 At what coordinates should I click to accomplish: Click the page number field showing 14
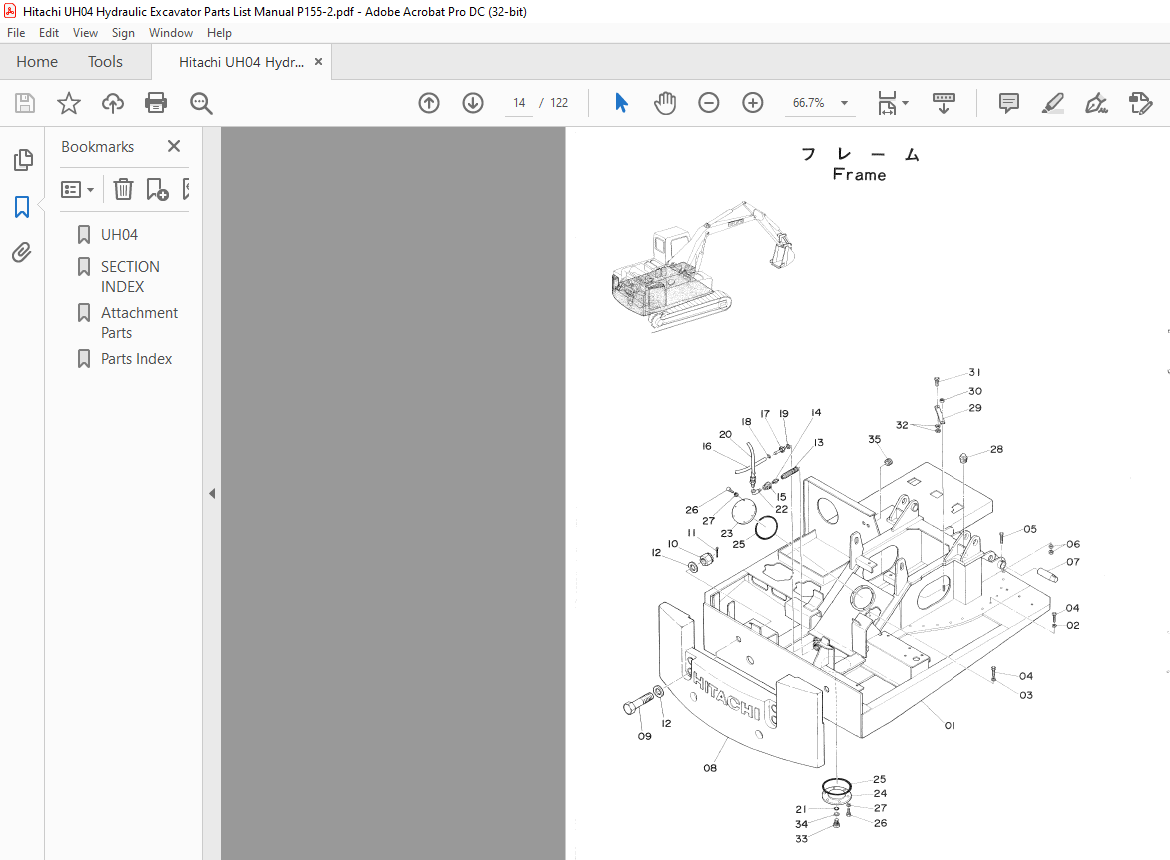tap(519, 103)
